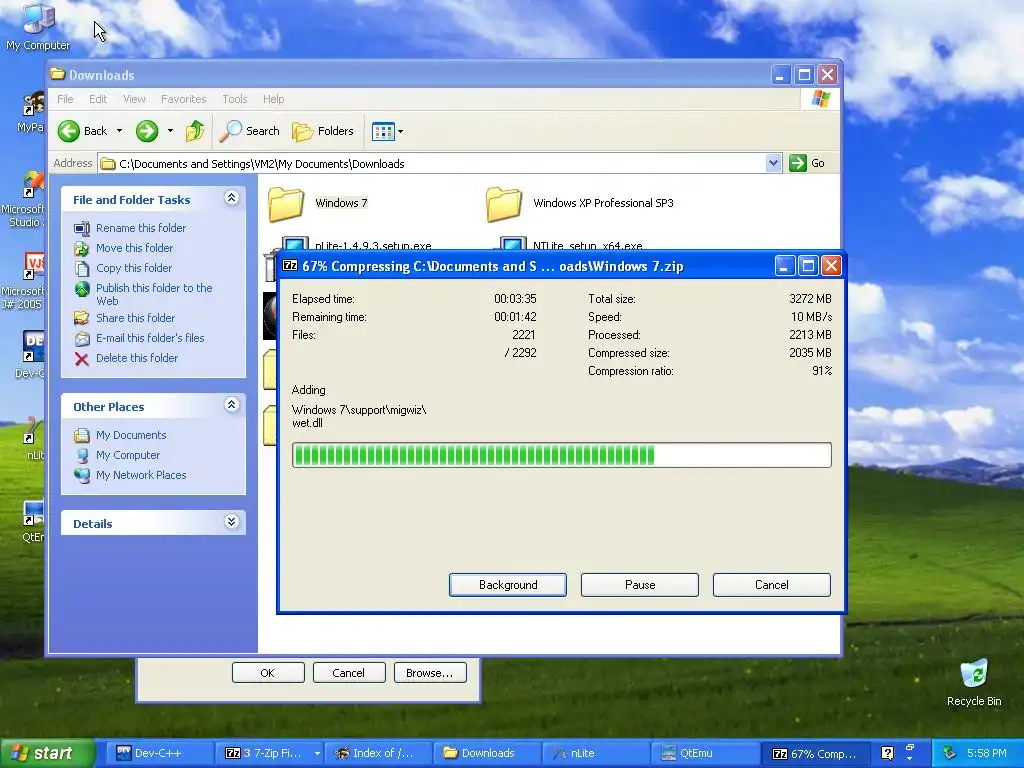Click the system clock showing 5:58 PM

986,753
